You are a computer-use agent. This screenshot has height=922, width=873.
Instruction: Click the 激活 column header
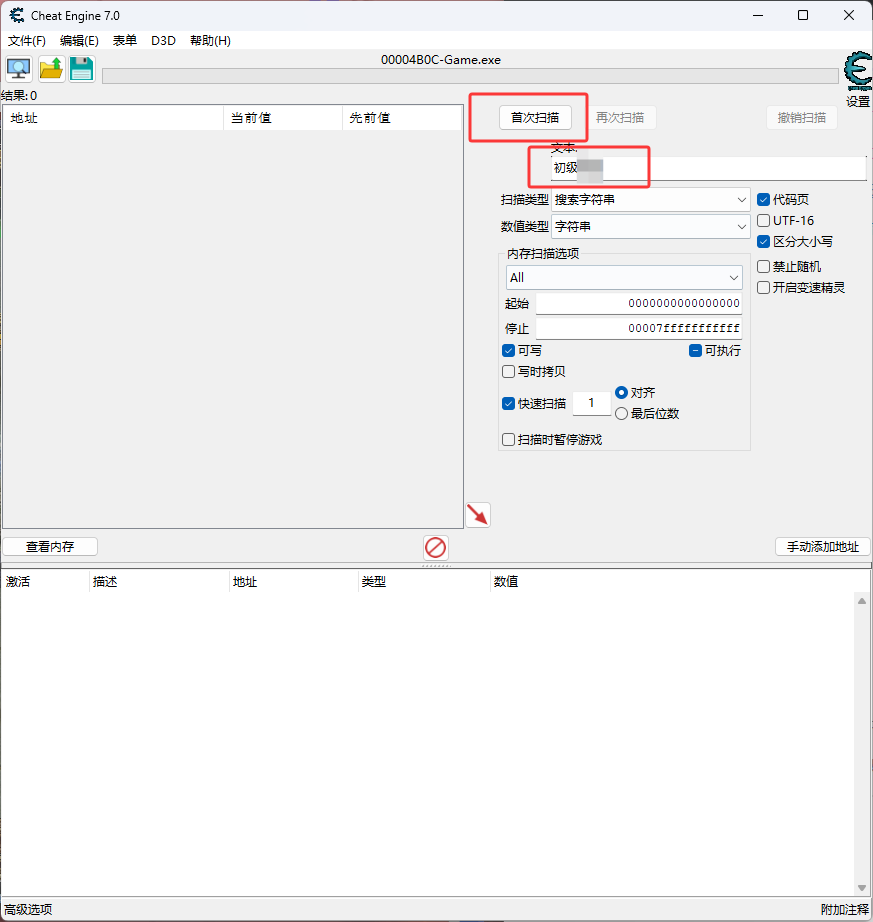[x=45, y=582]
